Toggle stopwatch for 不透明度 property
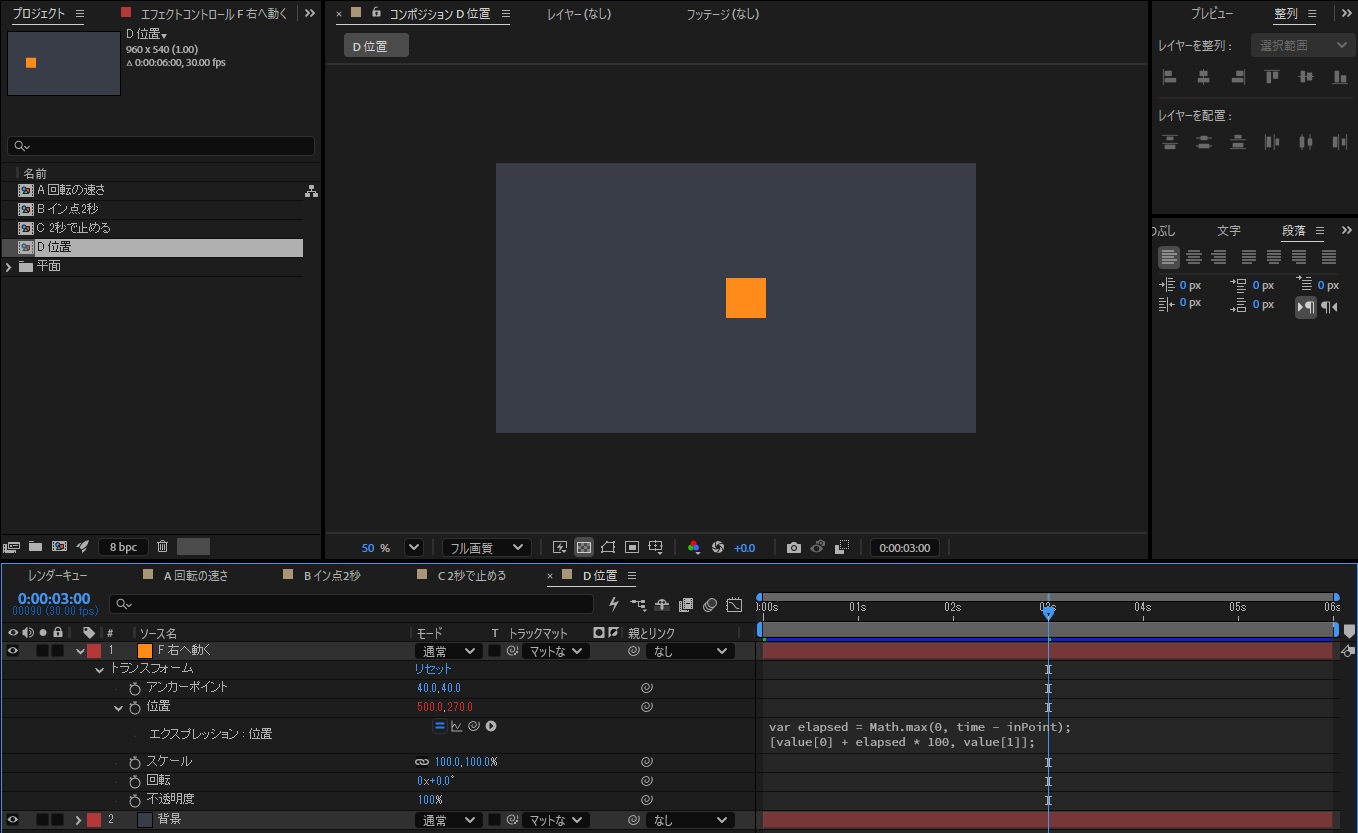 coord(135,799)
